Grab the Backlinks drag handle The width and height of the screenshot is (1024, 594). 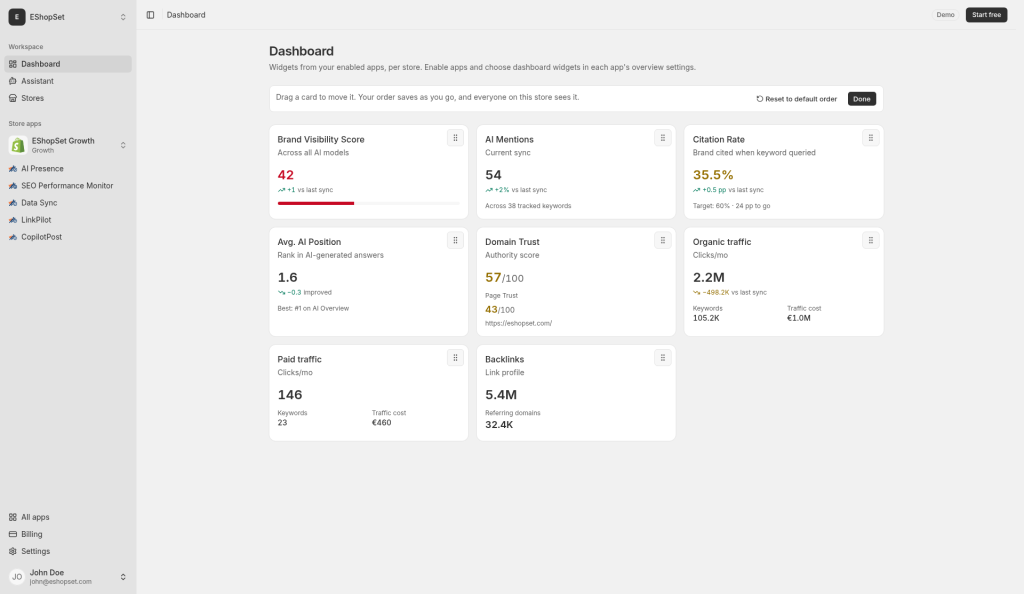pos(663,358)
